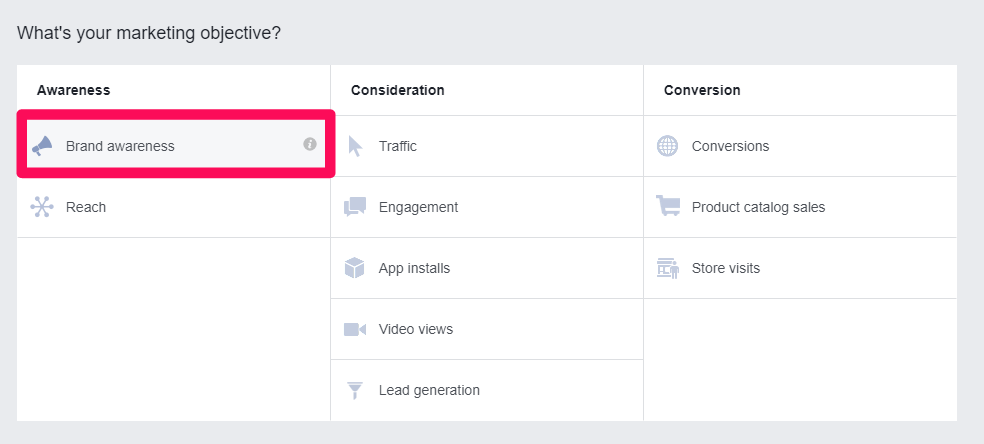984x444 pixels.
Task: Click the Traffic cursor arrow icon
Action: [355, 146]
